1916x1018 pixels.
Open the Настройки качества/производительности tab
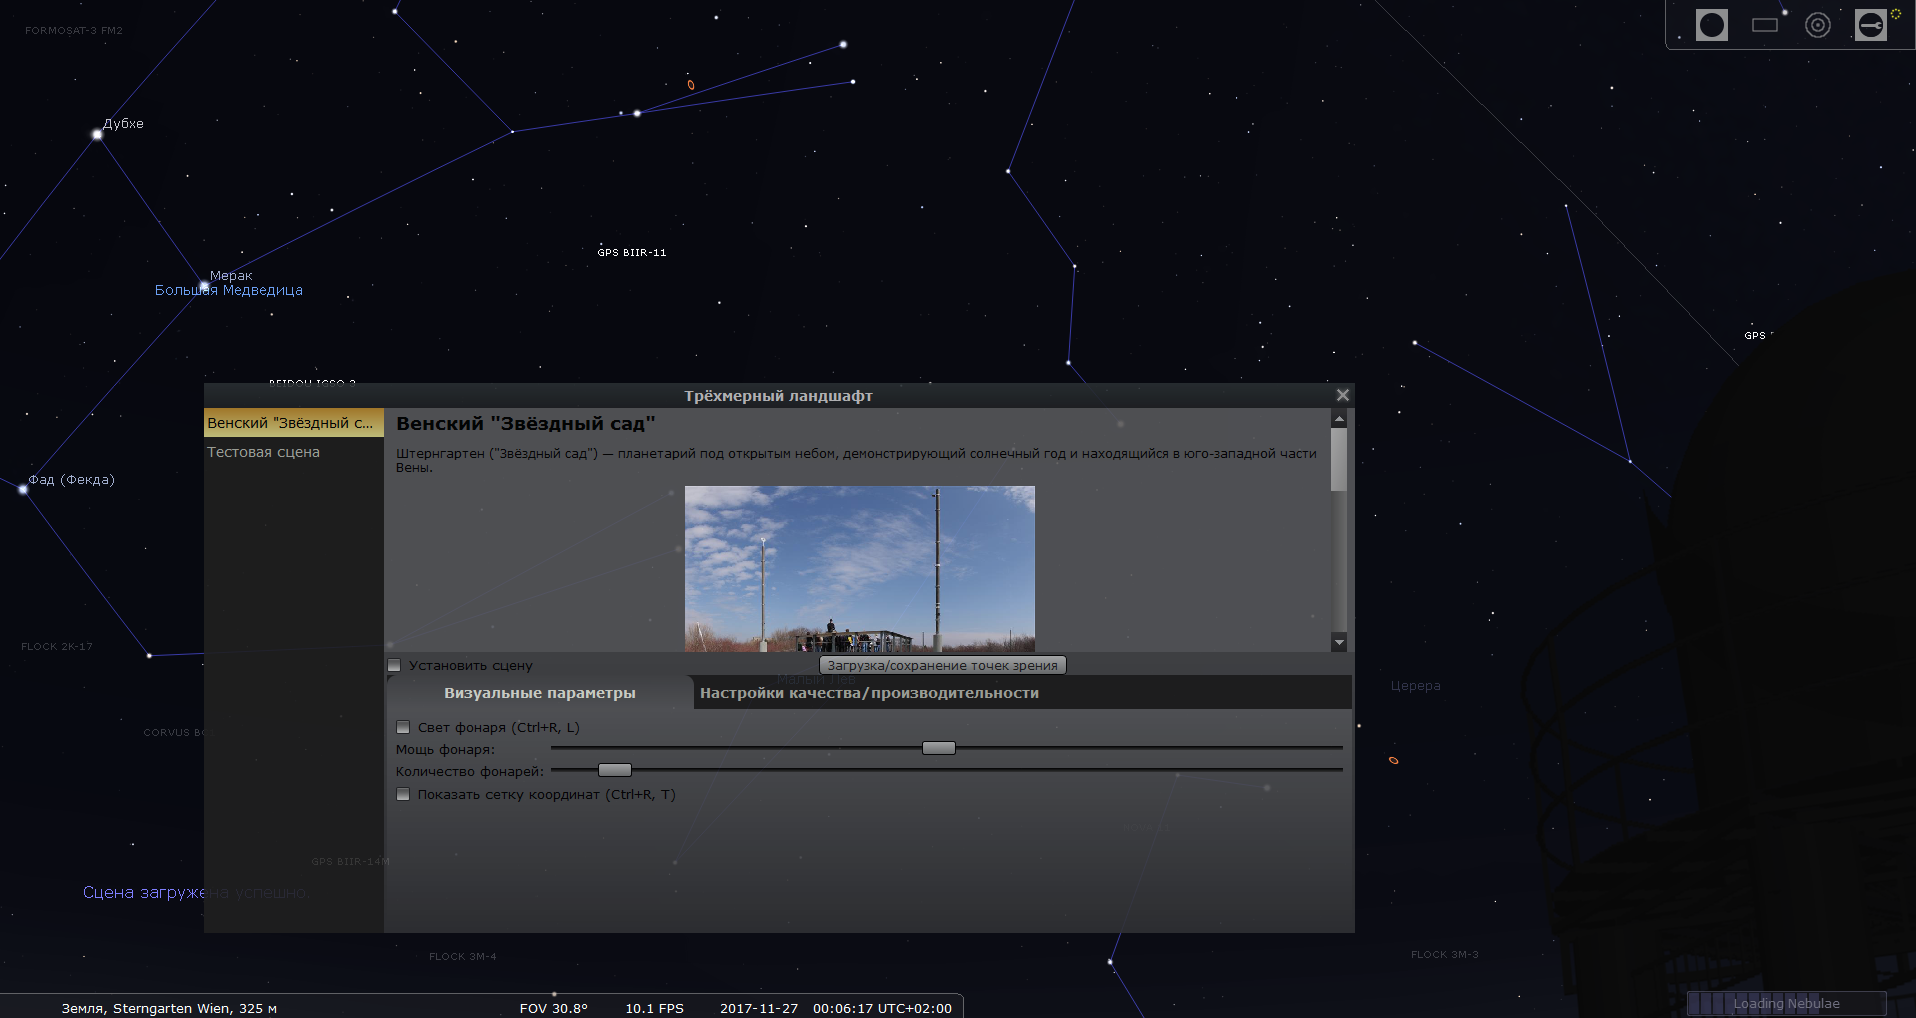tap(869, 693)
